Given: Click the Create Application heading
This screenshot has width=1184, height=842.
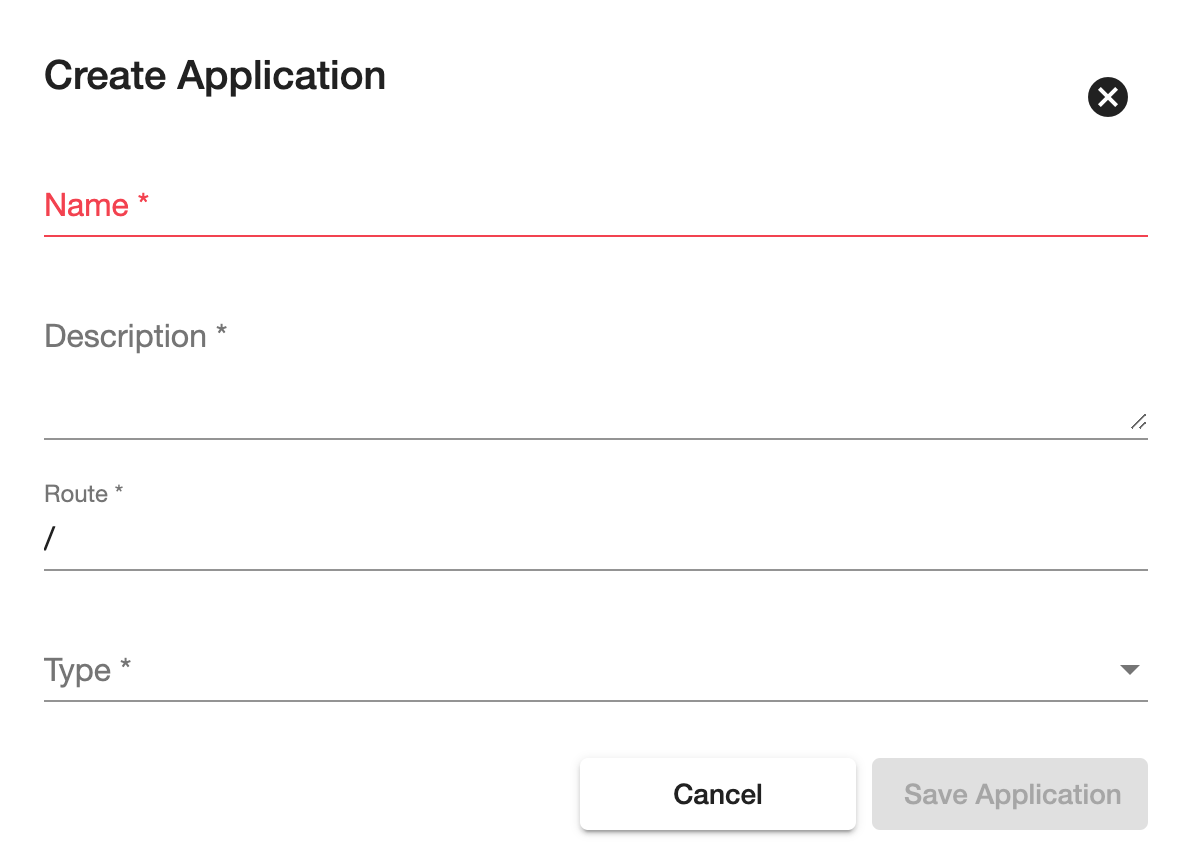Looking at the screenshot, I should [x=215, y=76].
